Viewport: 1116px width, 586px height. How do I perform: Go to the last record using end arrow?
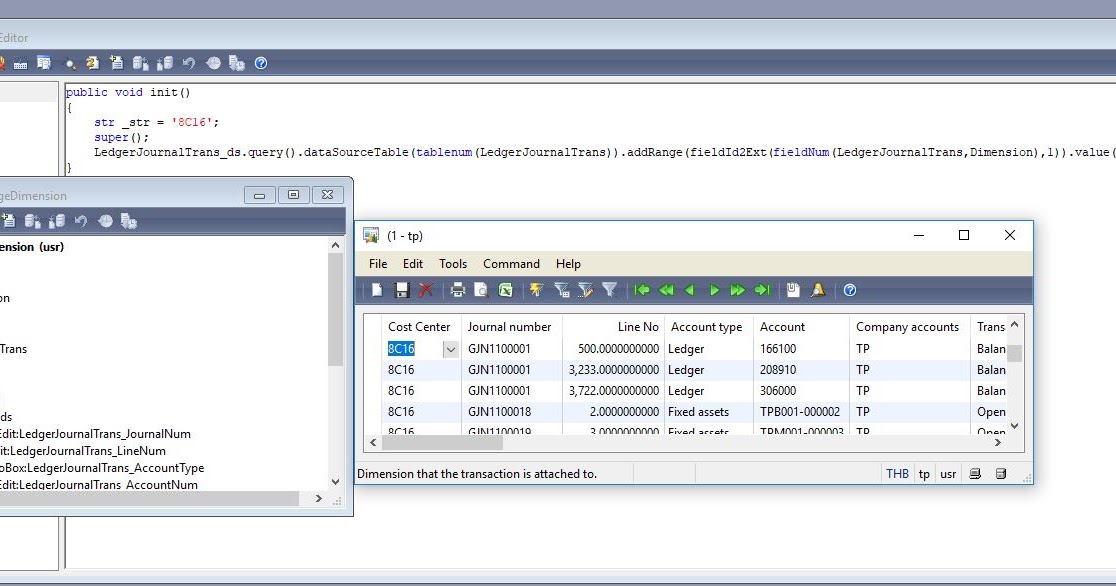(761, 290)
